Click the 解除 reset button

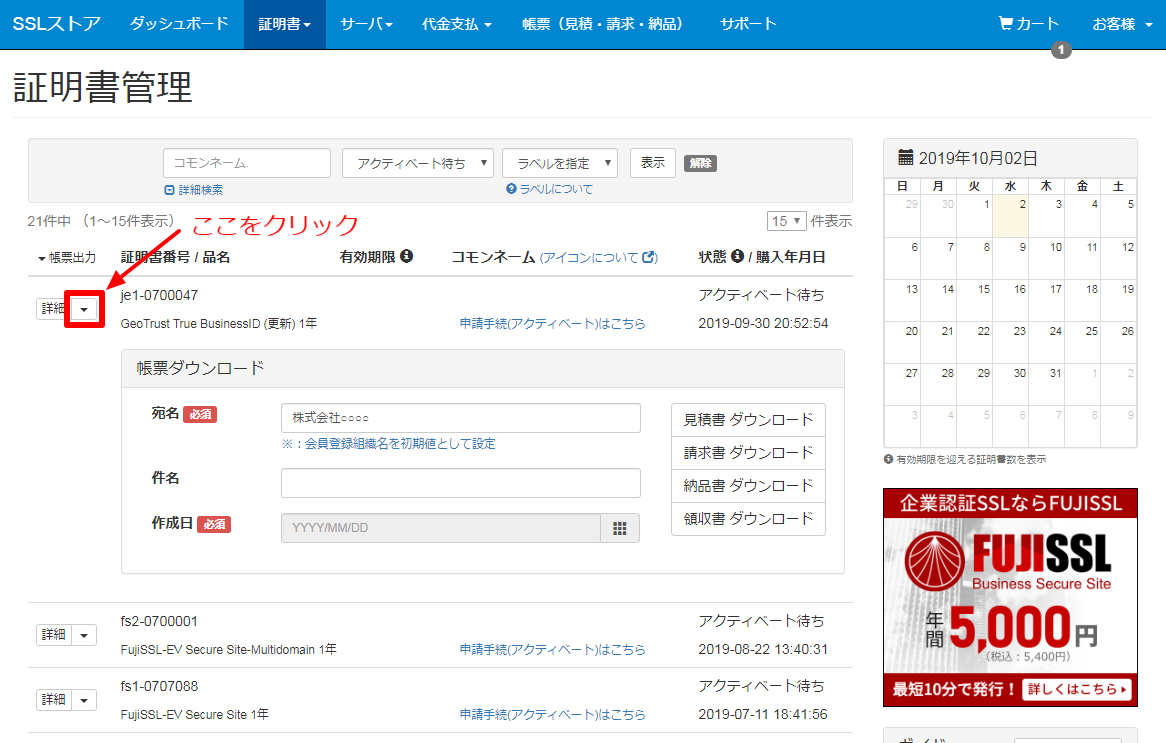pyautogui.click(x=700, y=164)
